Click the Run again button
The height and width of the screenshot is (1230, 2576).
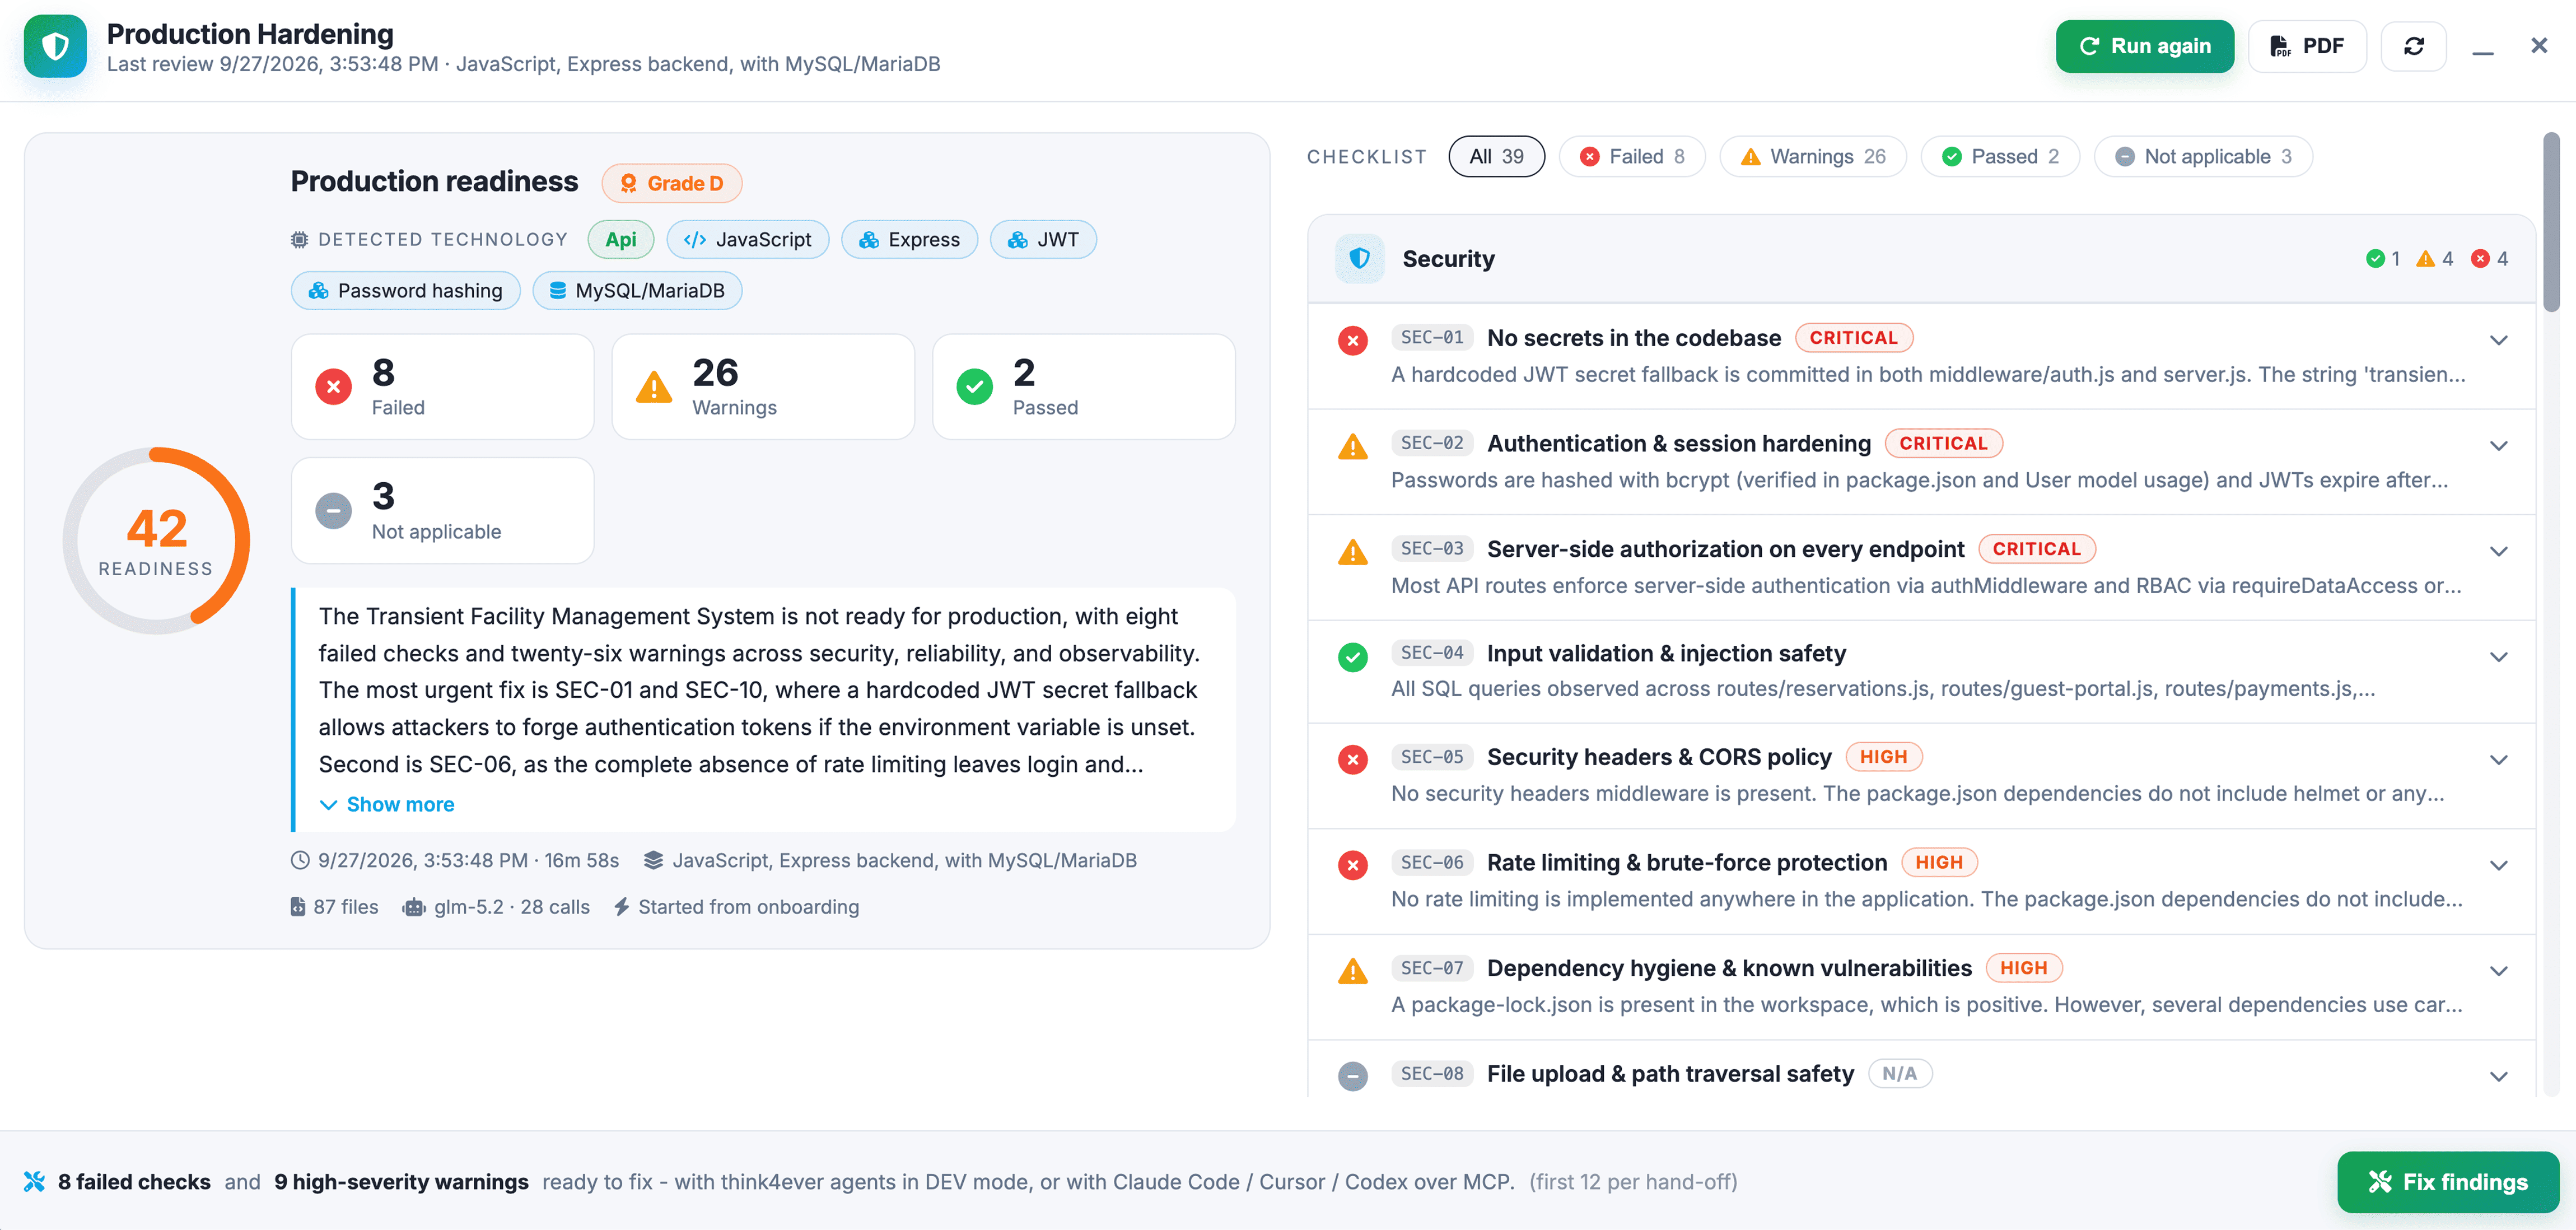coord(2145,46)
